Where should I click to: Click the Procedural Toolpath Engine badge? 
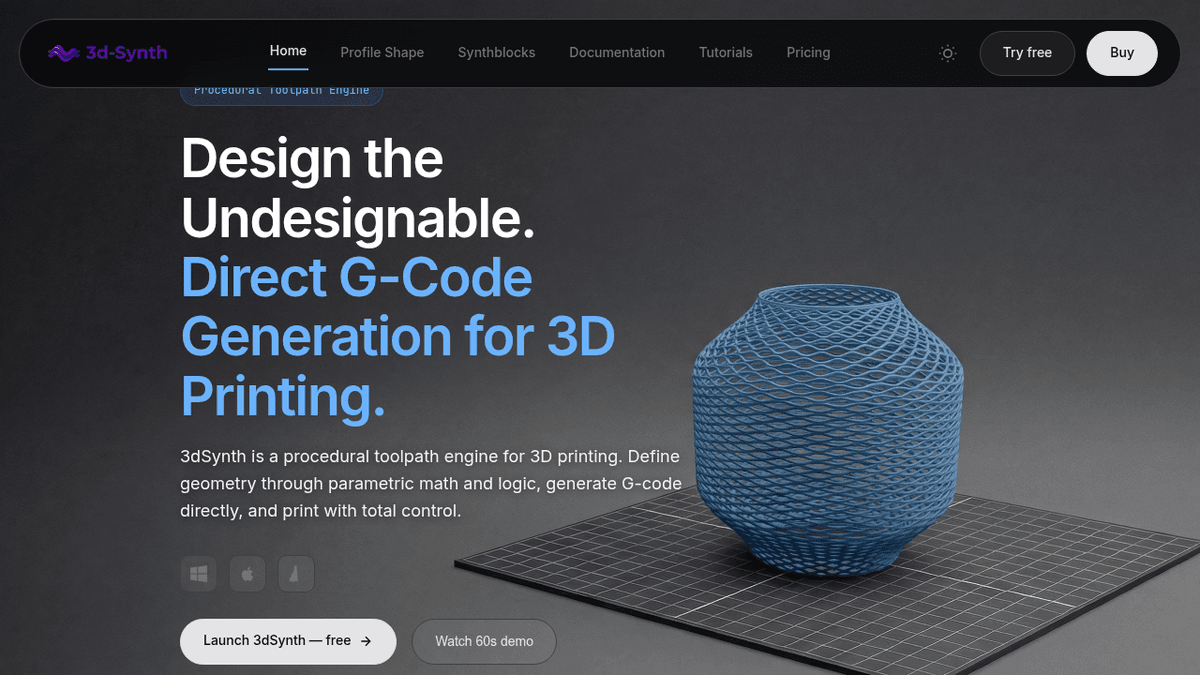[281, 90]
